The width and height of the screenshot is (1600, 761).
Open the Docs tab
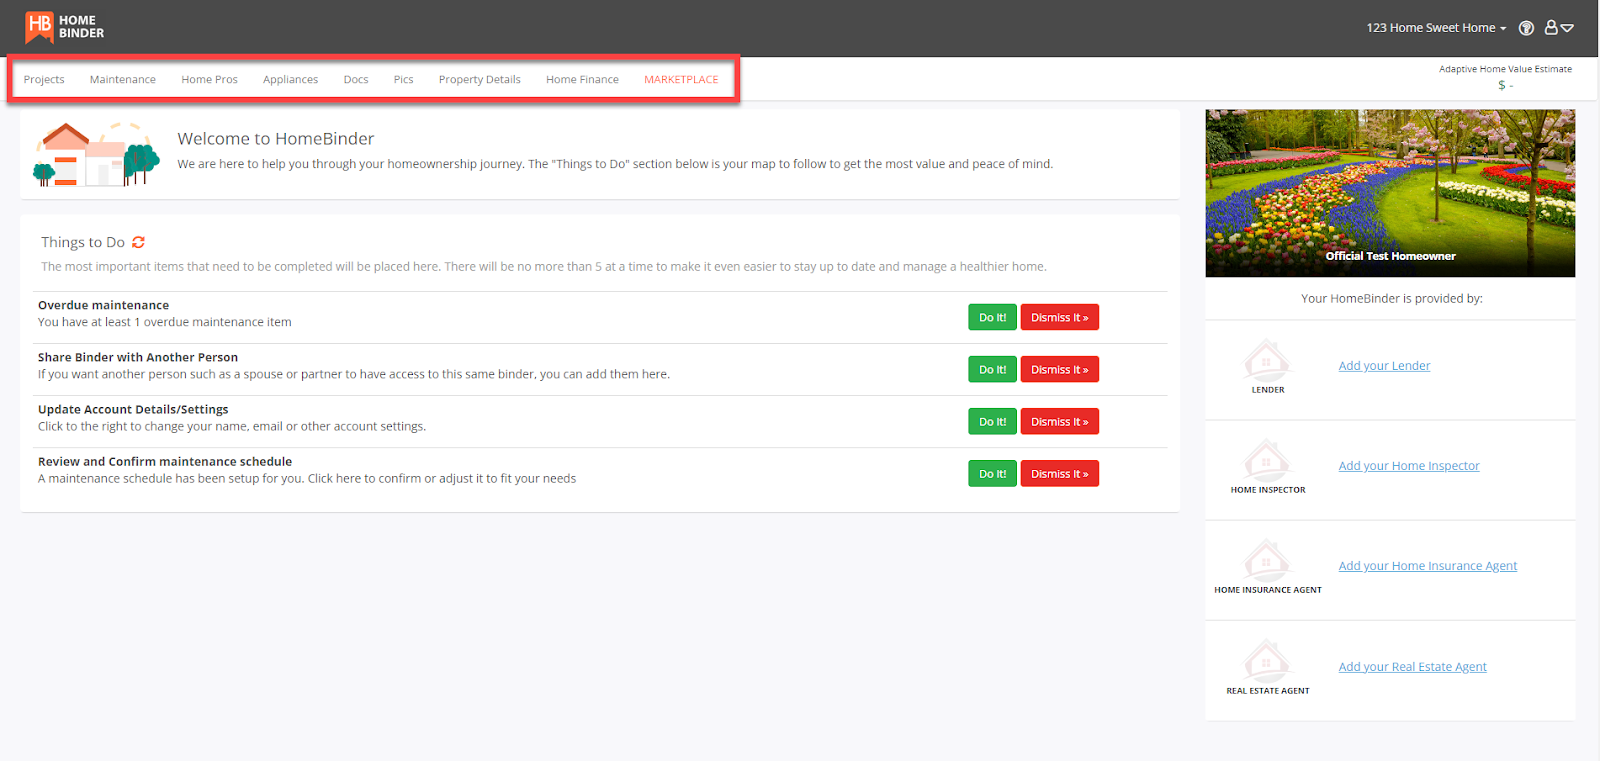pos(356,79)
